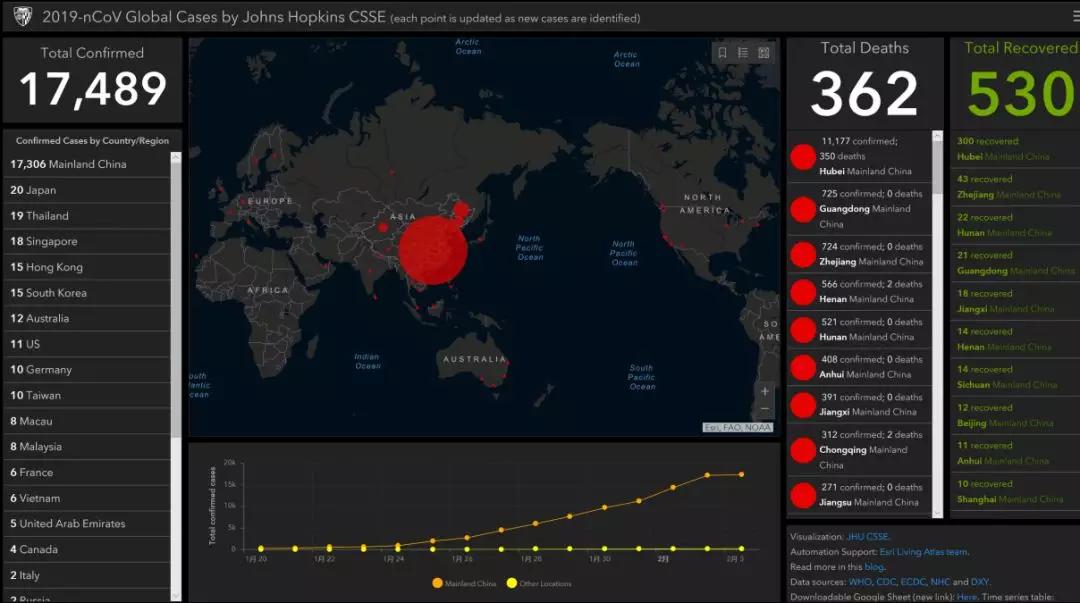The height and width of the screenshot is (603, 1080).
Task: Open the map bookmarks icon
Action: point(722,53)
